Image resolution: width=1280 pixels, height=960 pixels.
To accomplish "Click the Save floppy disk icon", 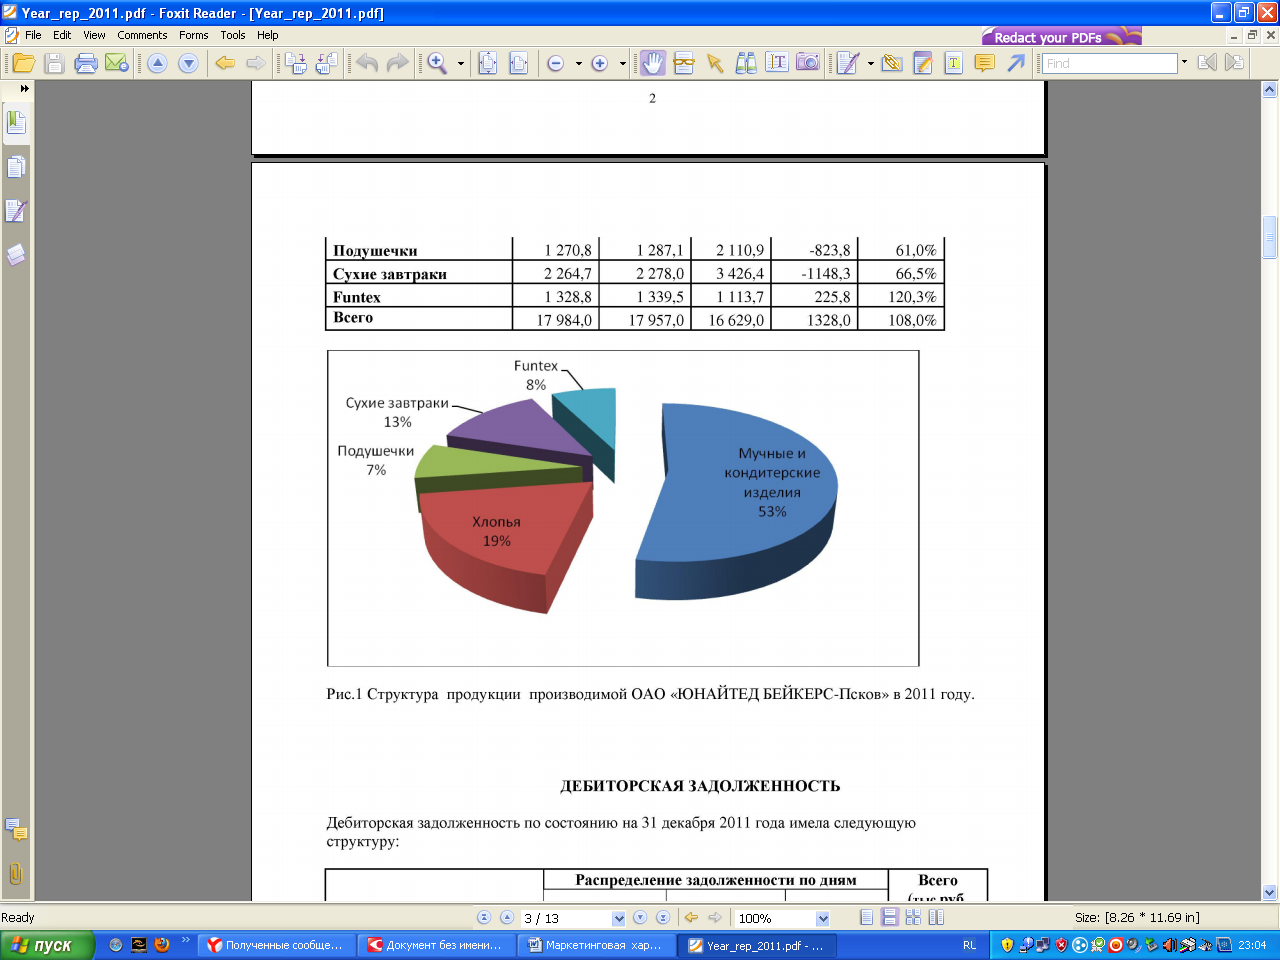I will [x=55, y=63].
